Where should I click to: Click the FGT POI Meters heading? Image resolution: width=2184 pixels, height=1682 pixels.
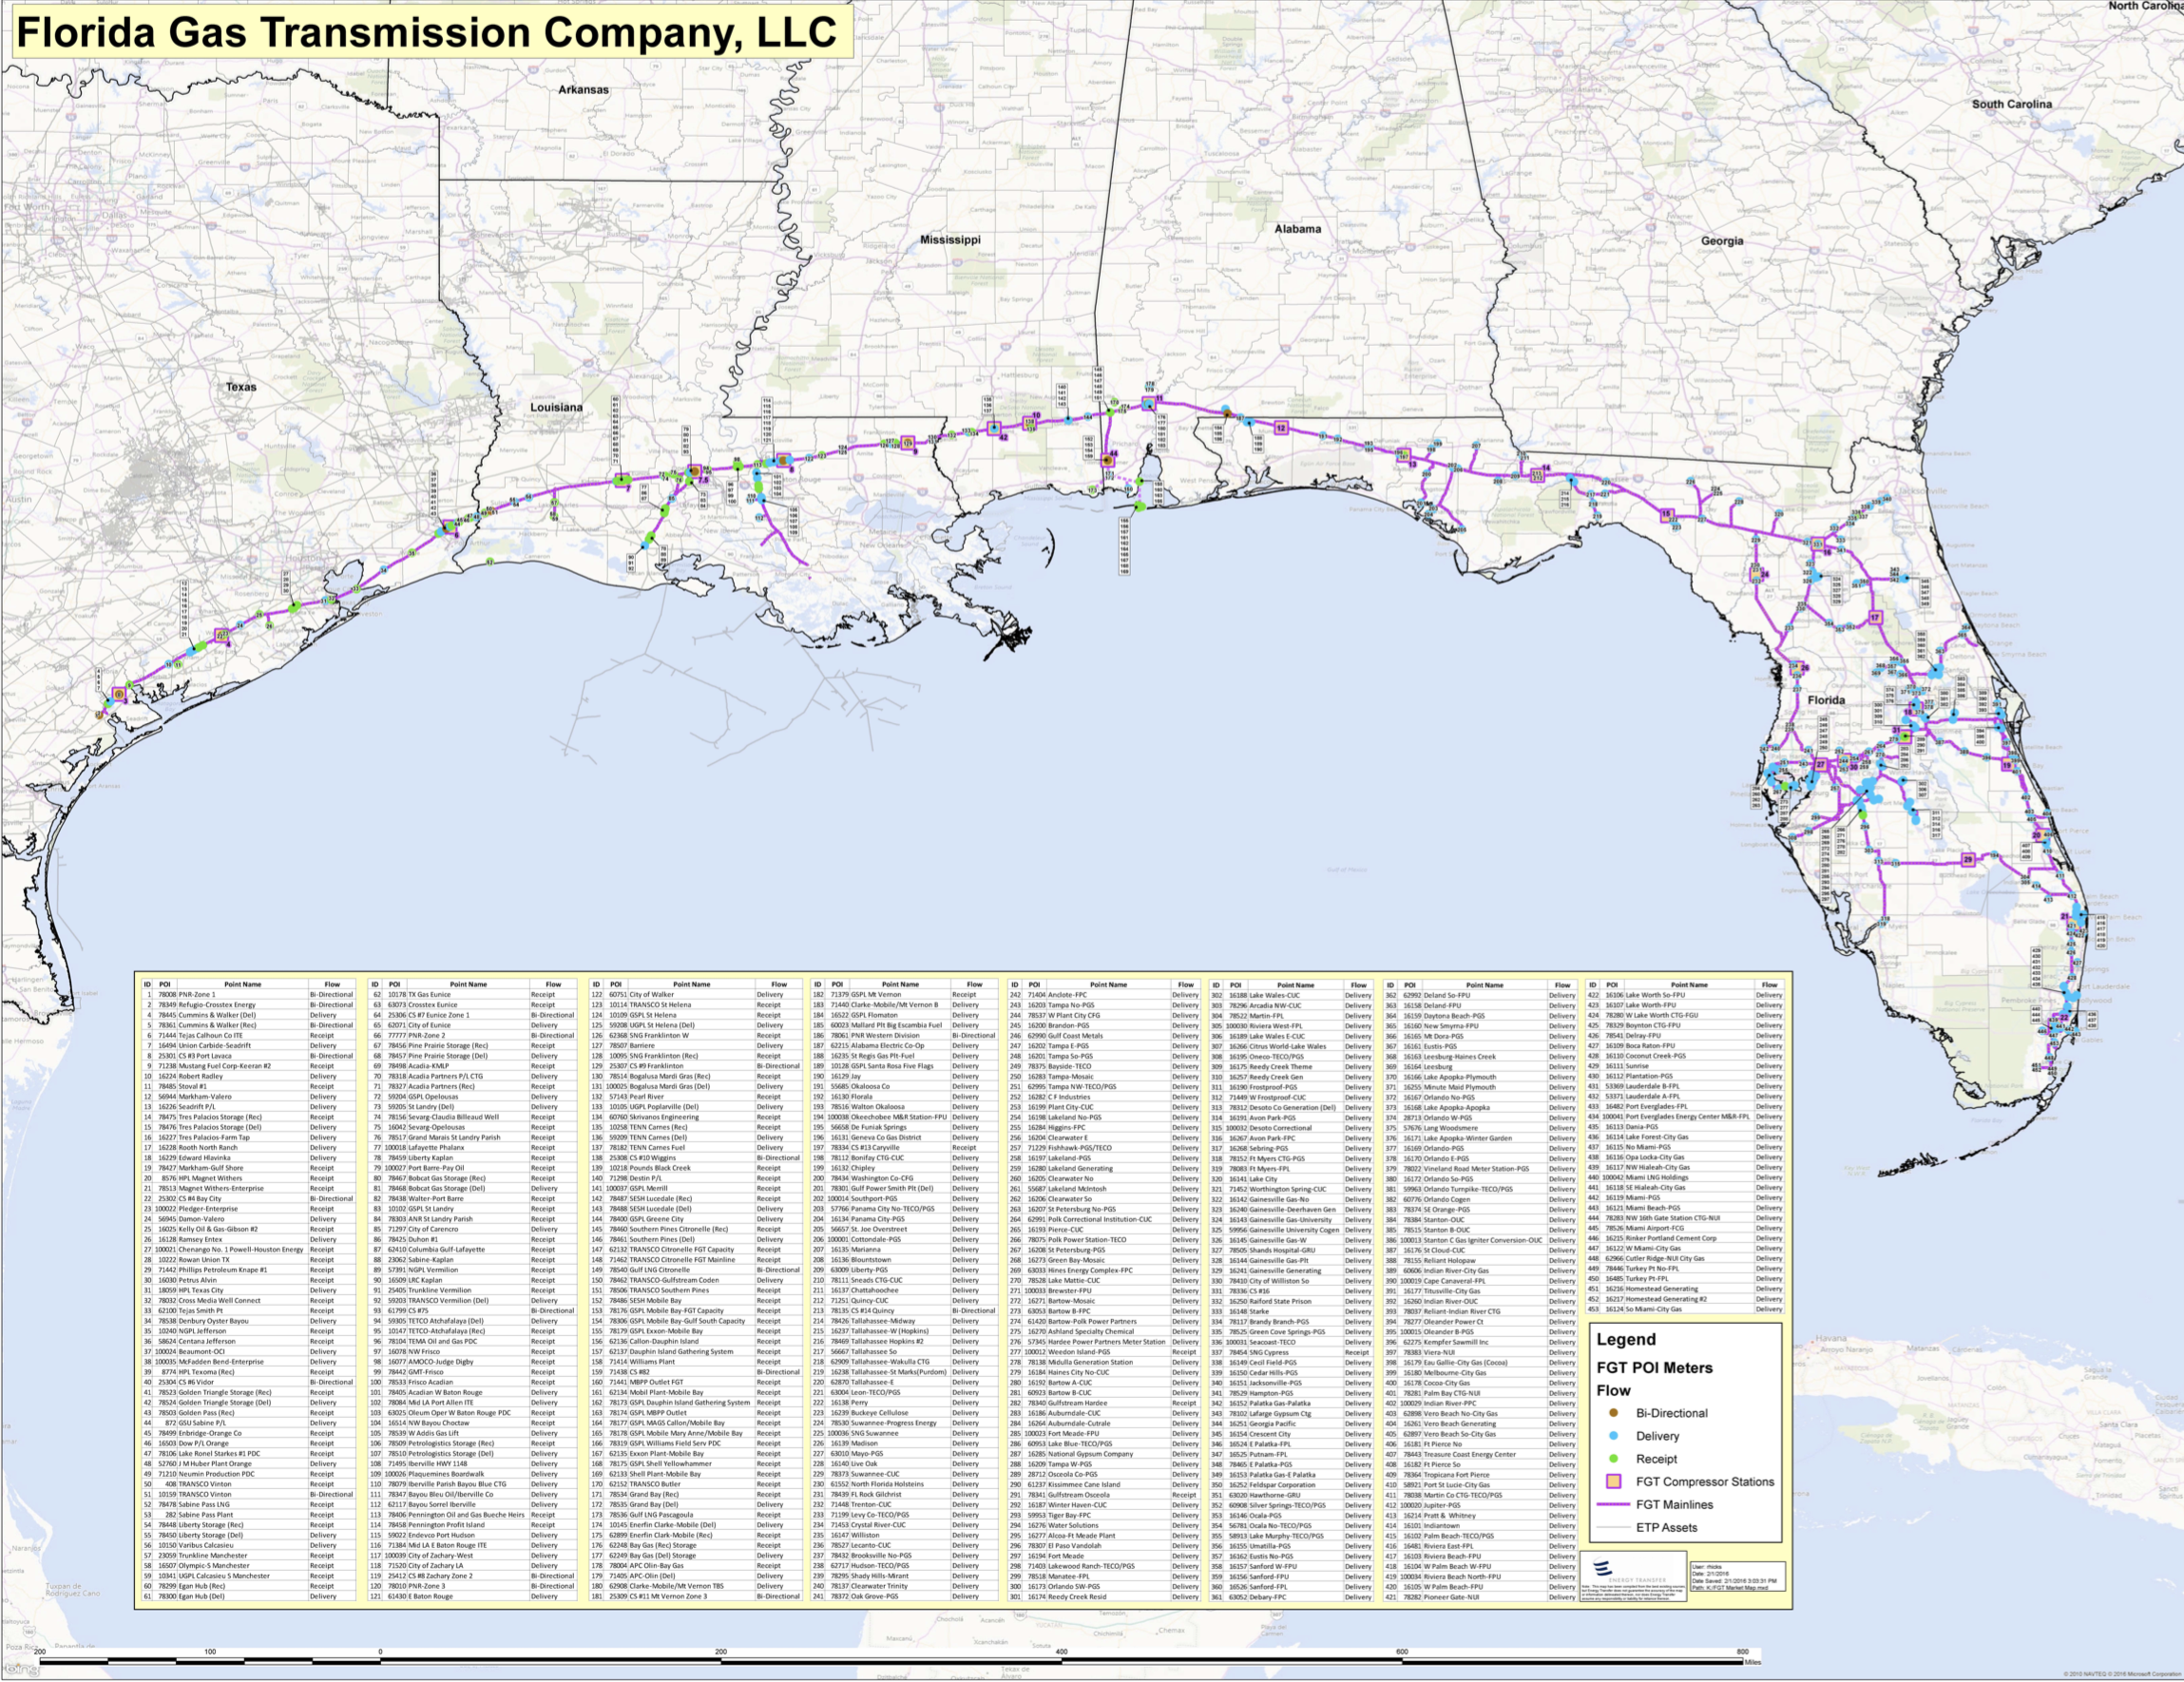1654,1368
